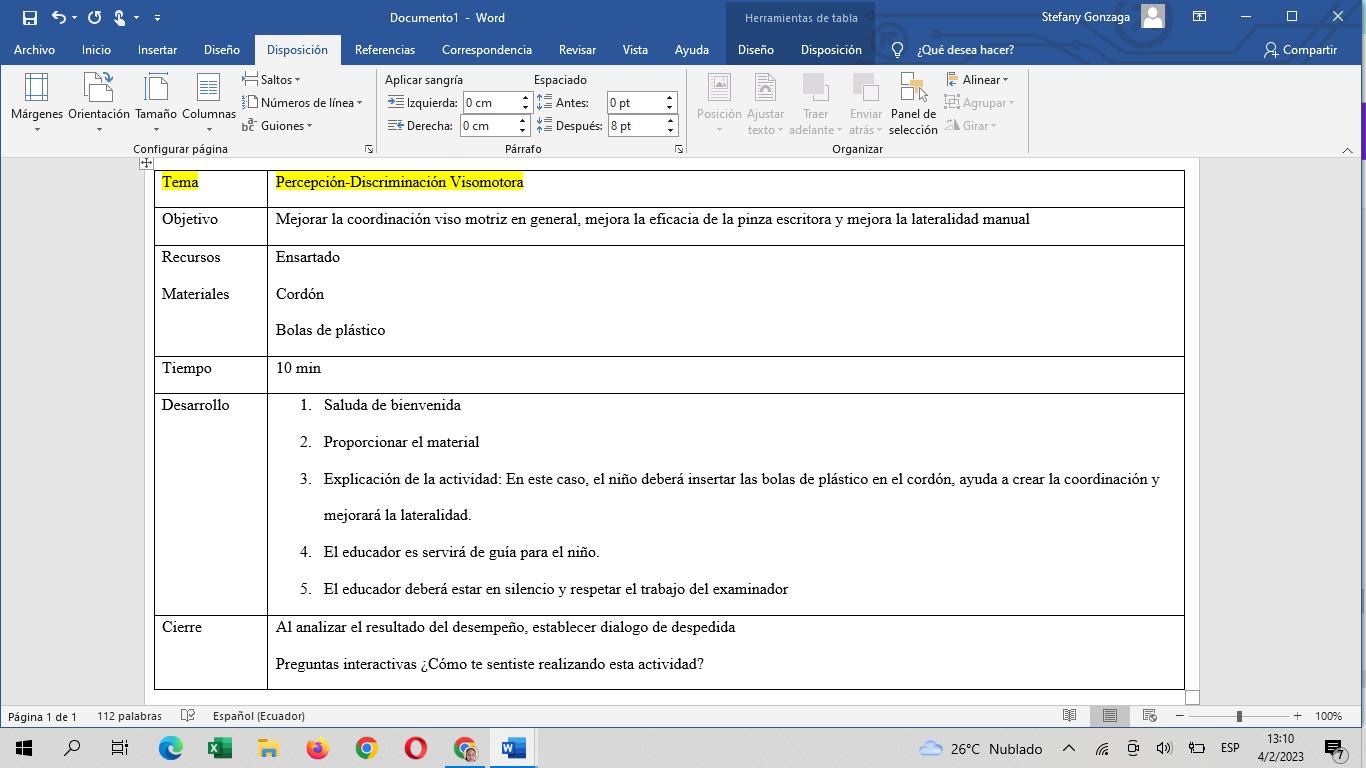
Task: Click zoom in plus button
Action: (x=1297, y=716)
